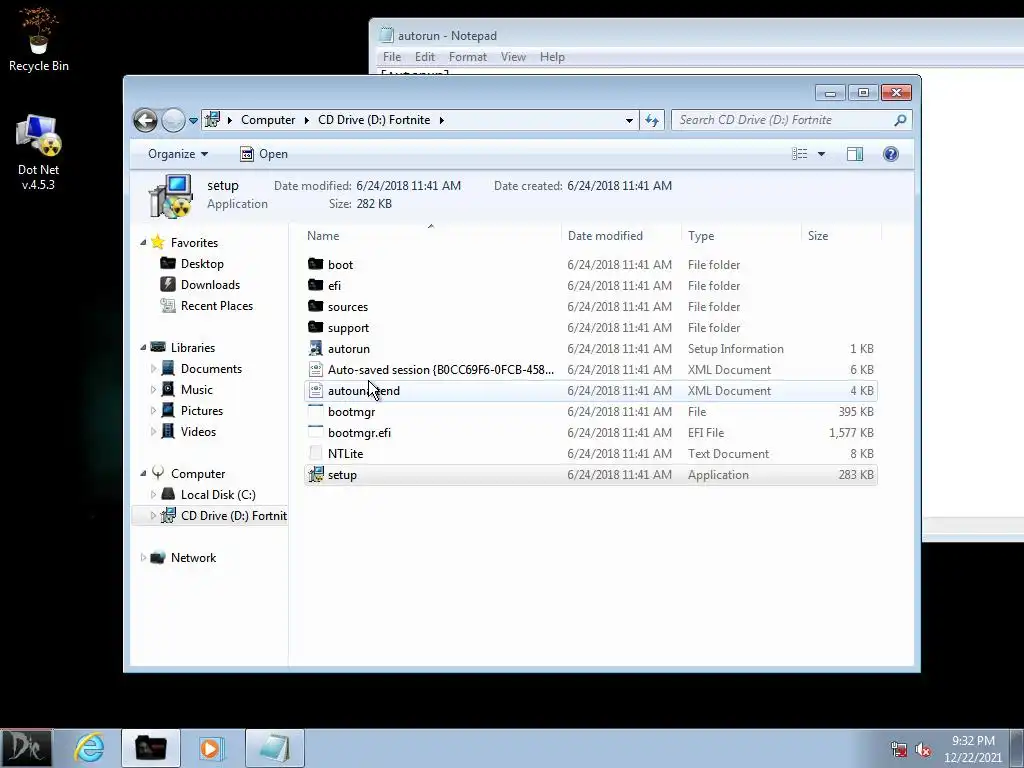Toggle the preview pane icon
The image size is (1024, 768).
point(855,154)
